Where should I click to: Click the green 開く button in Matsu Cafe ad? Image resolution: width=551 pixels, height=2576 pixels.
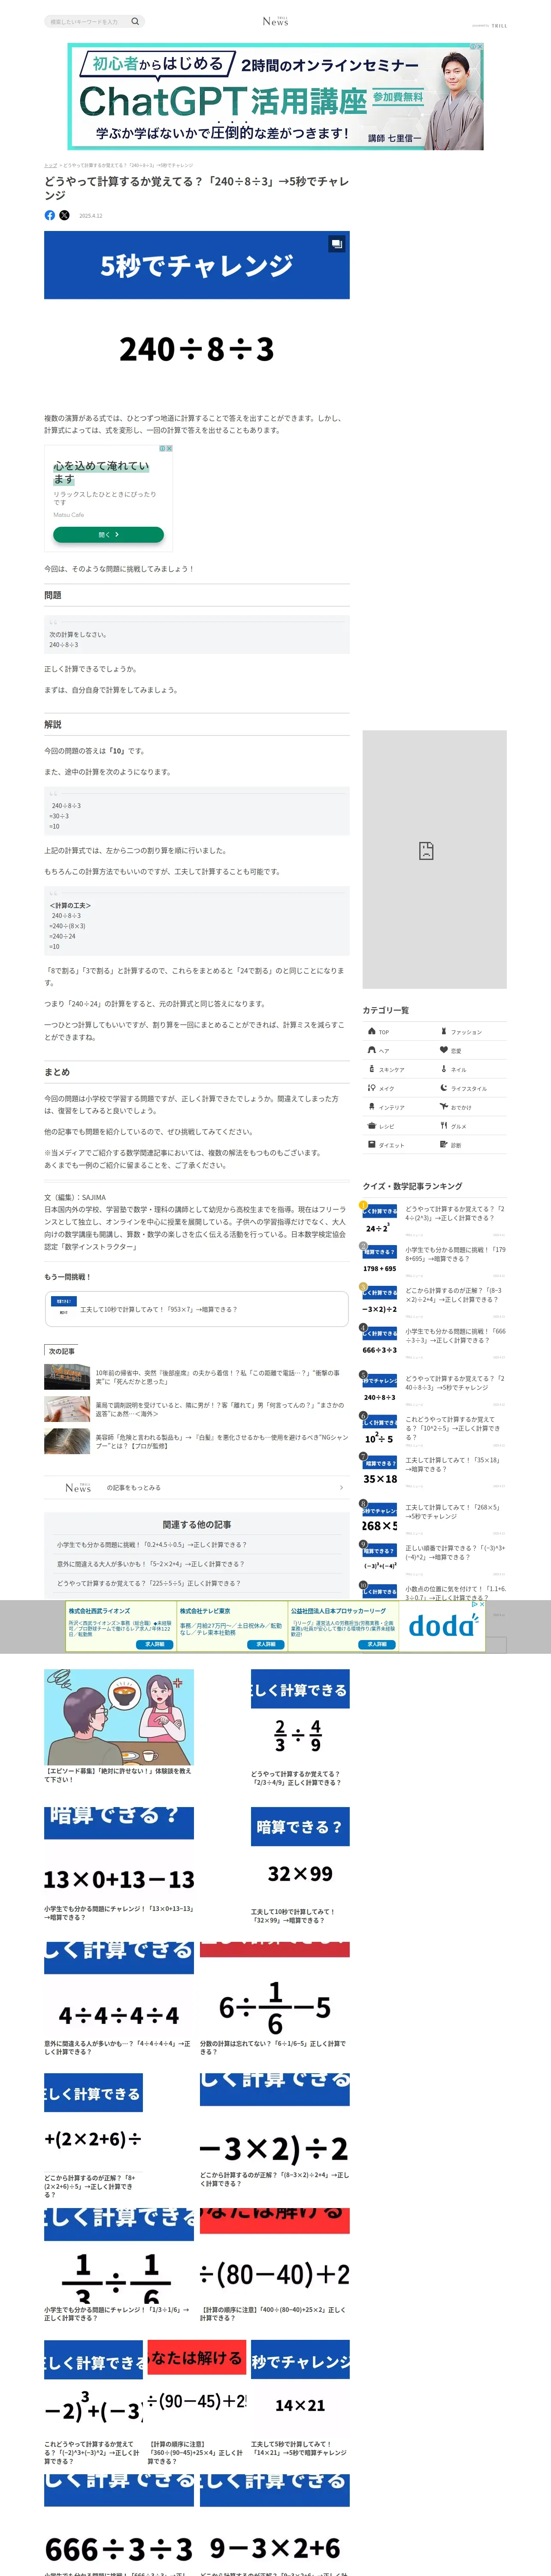point(108,535)
